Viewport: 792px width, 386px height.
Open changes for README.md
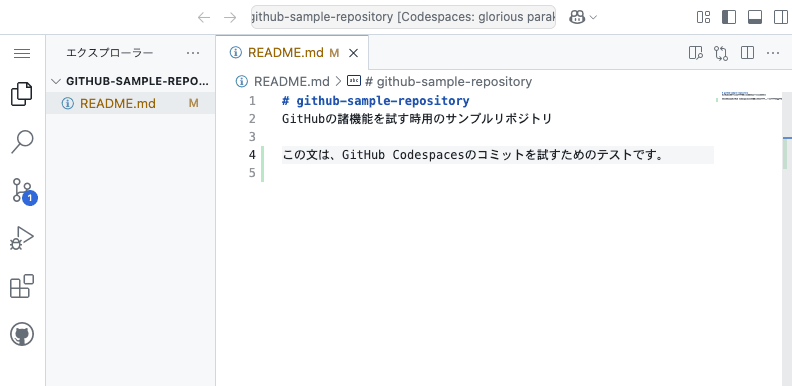pos(721,53)
